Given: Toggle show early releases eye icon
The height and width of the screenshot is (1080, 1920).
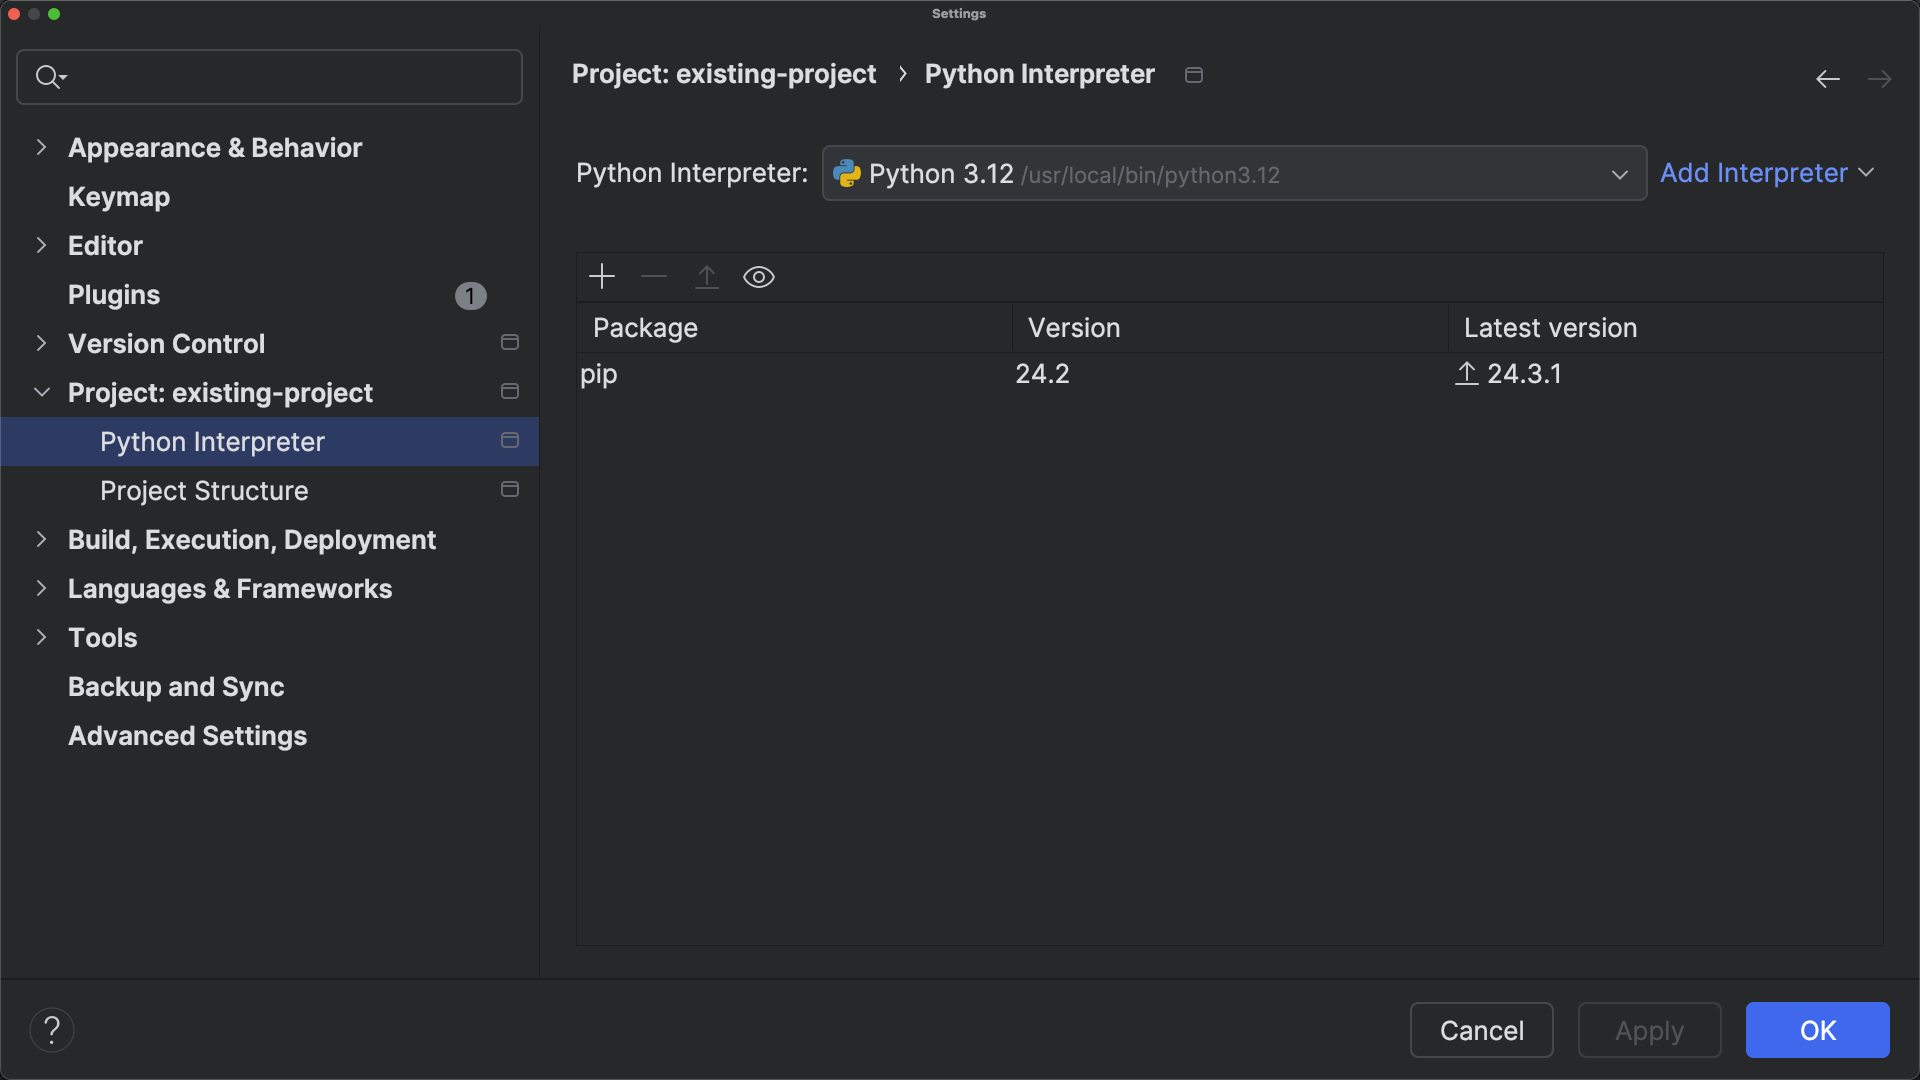Looking at the screenshot, I should pyautogui.click(x=759, y=277).
